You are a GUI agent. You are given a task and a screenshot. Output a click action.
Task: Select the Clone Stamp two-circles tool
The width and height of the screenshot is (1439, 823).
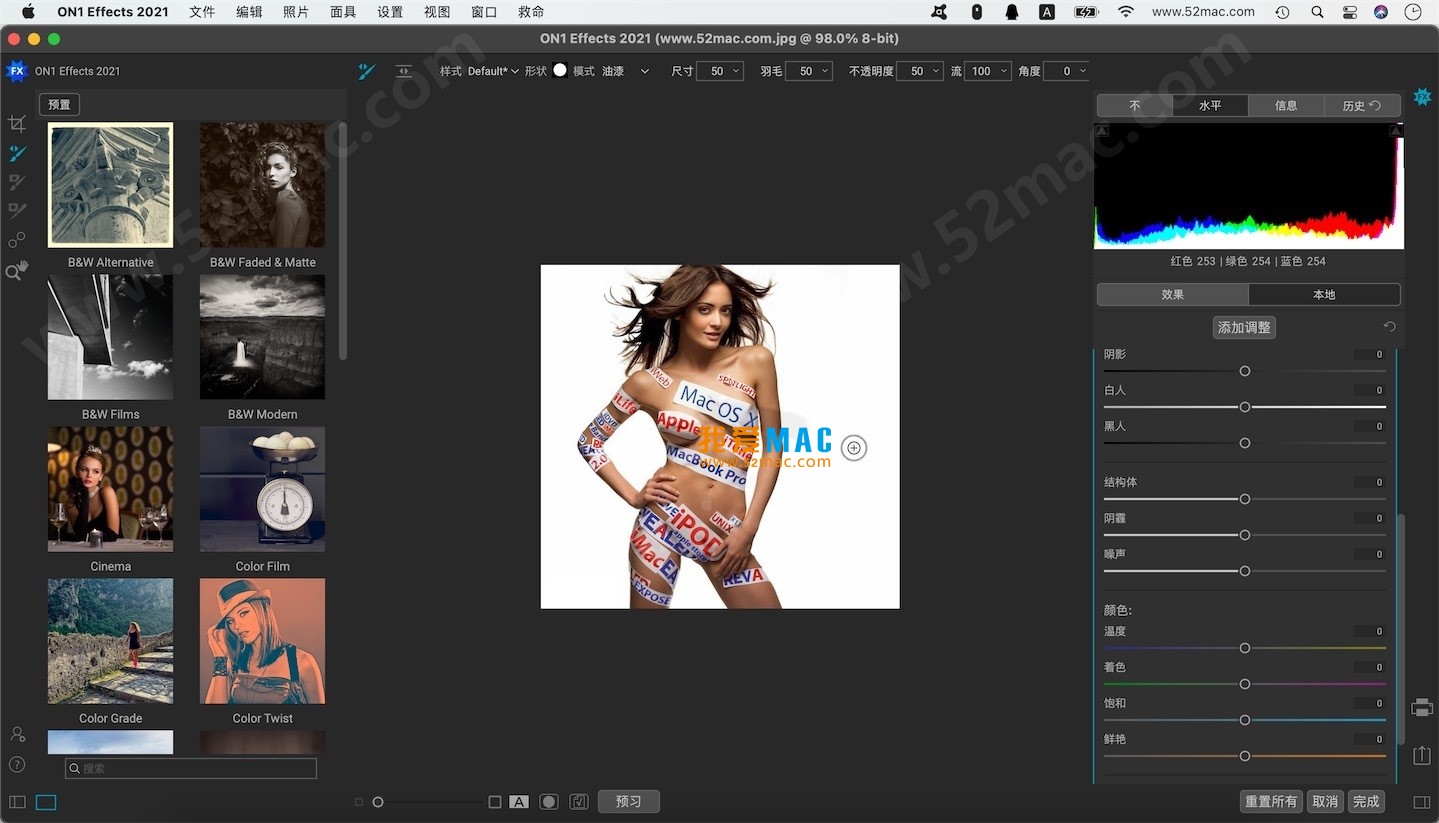click(x=17, y=240)
